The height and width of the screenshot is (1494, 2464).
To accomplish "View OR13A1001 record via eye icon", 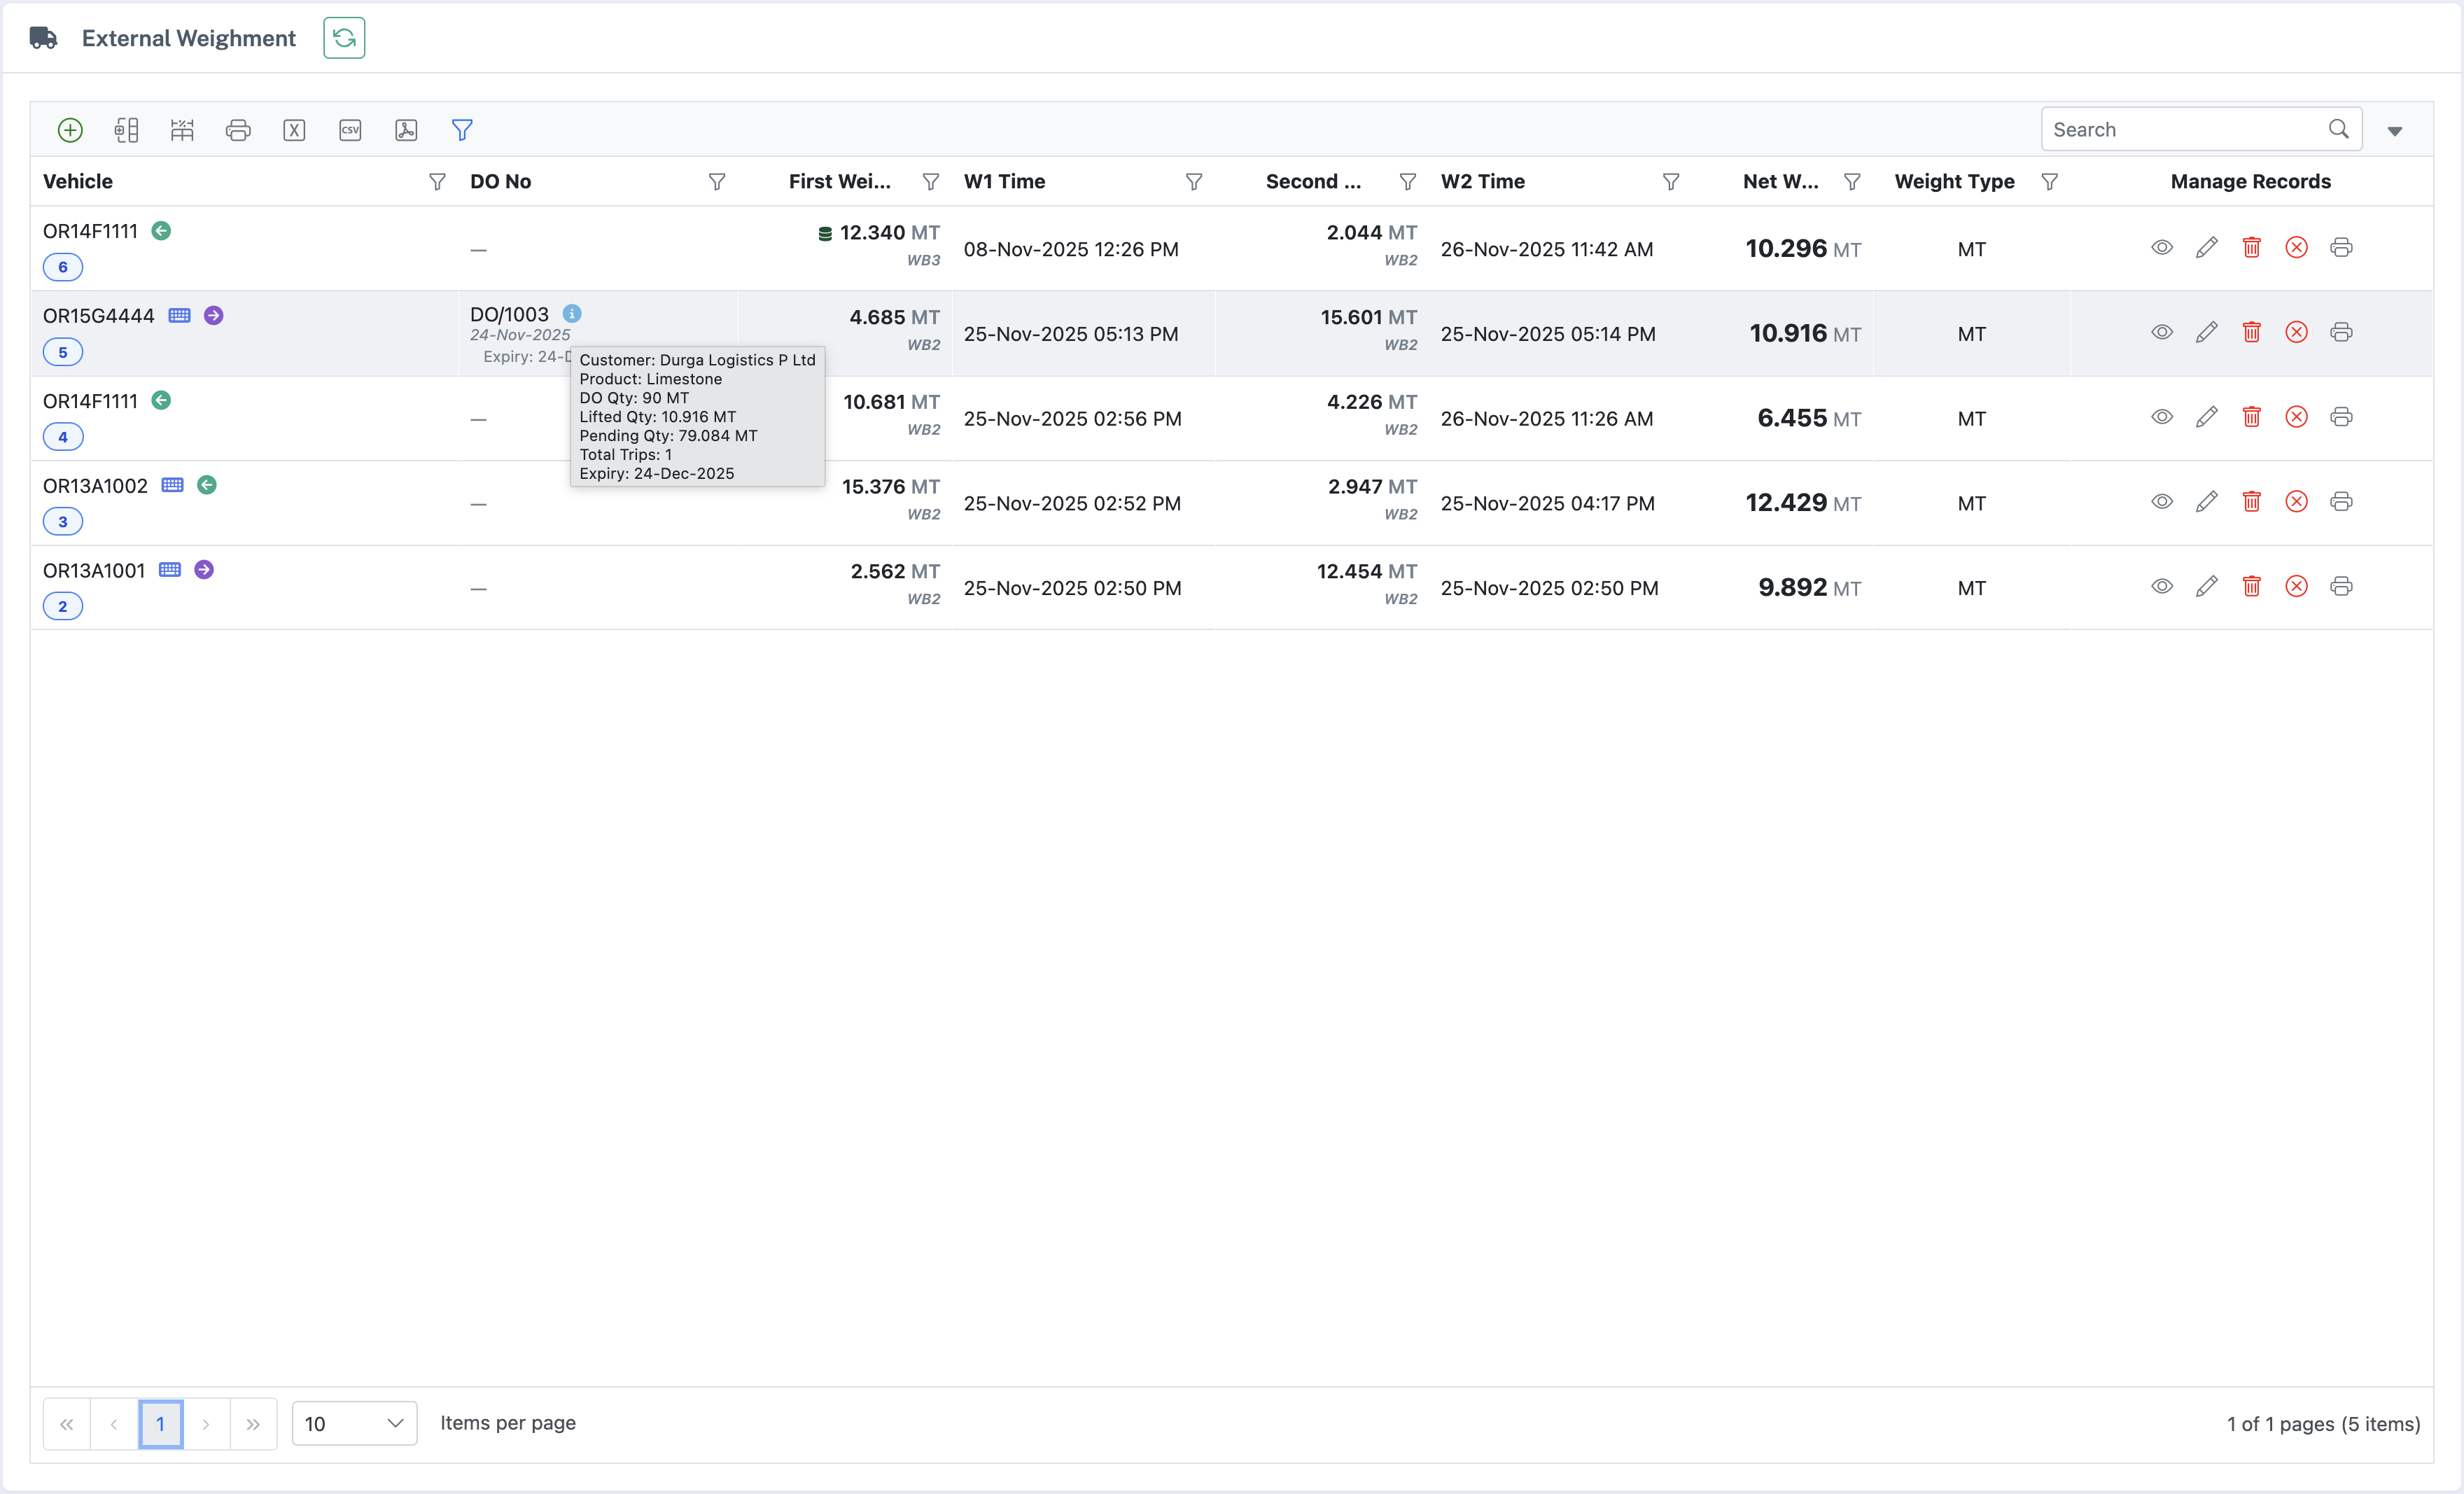I will (x=2161, y=587).
